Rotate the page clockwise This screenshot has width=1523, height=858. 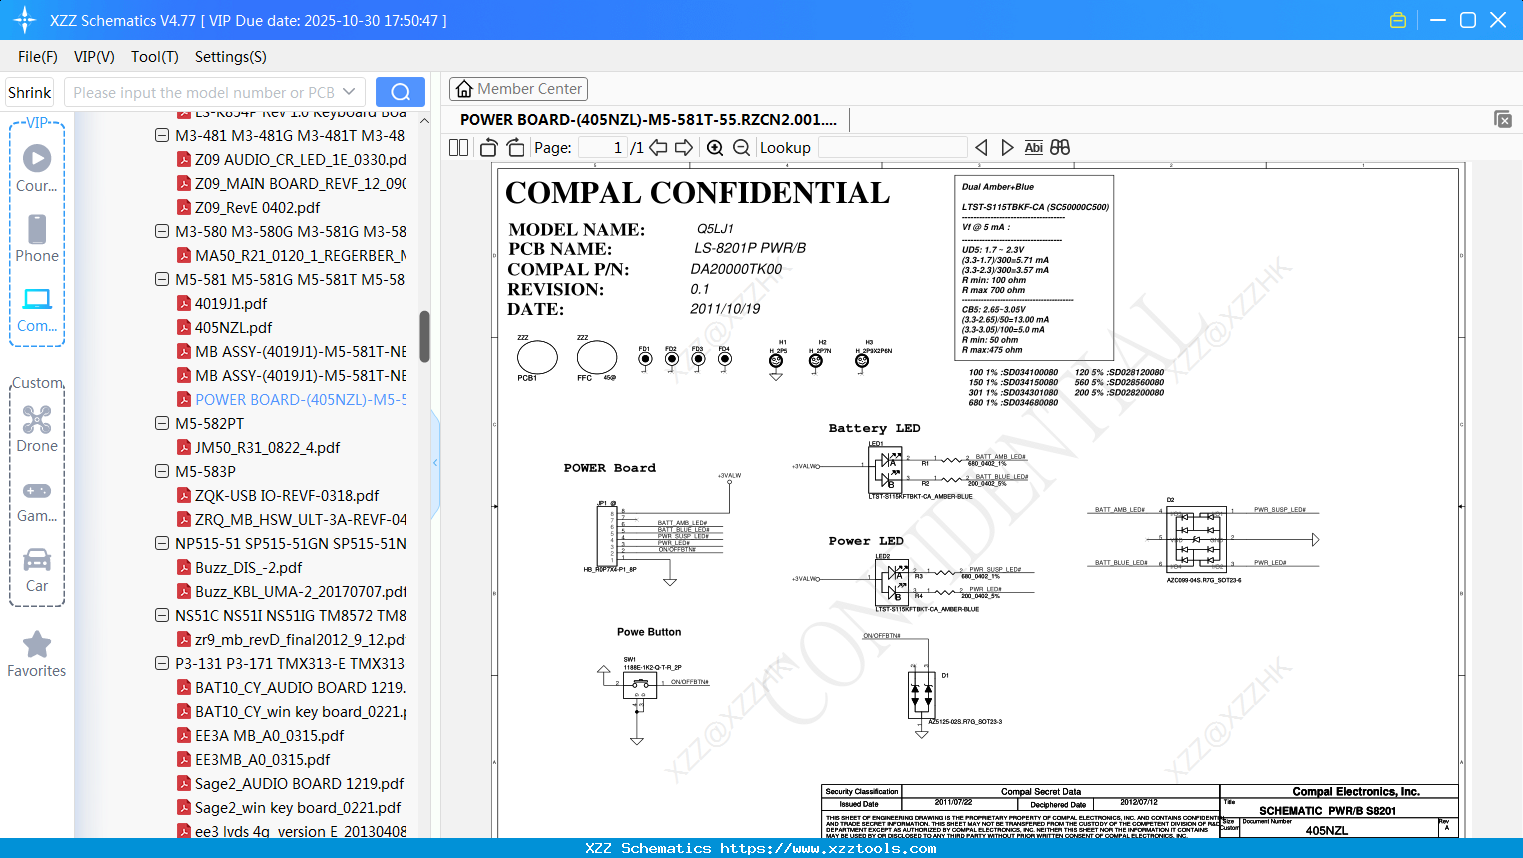[x=515, y=148]
